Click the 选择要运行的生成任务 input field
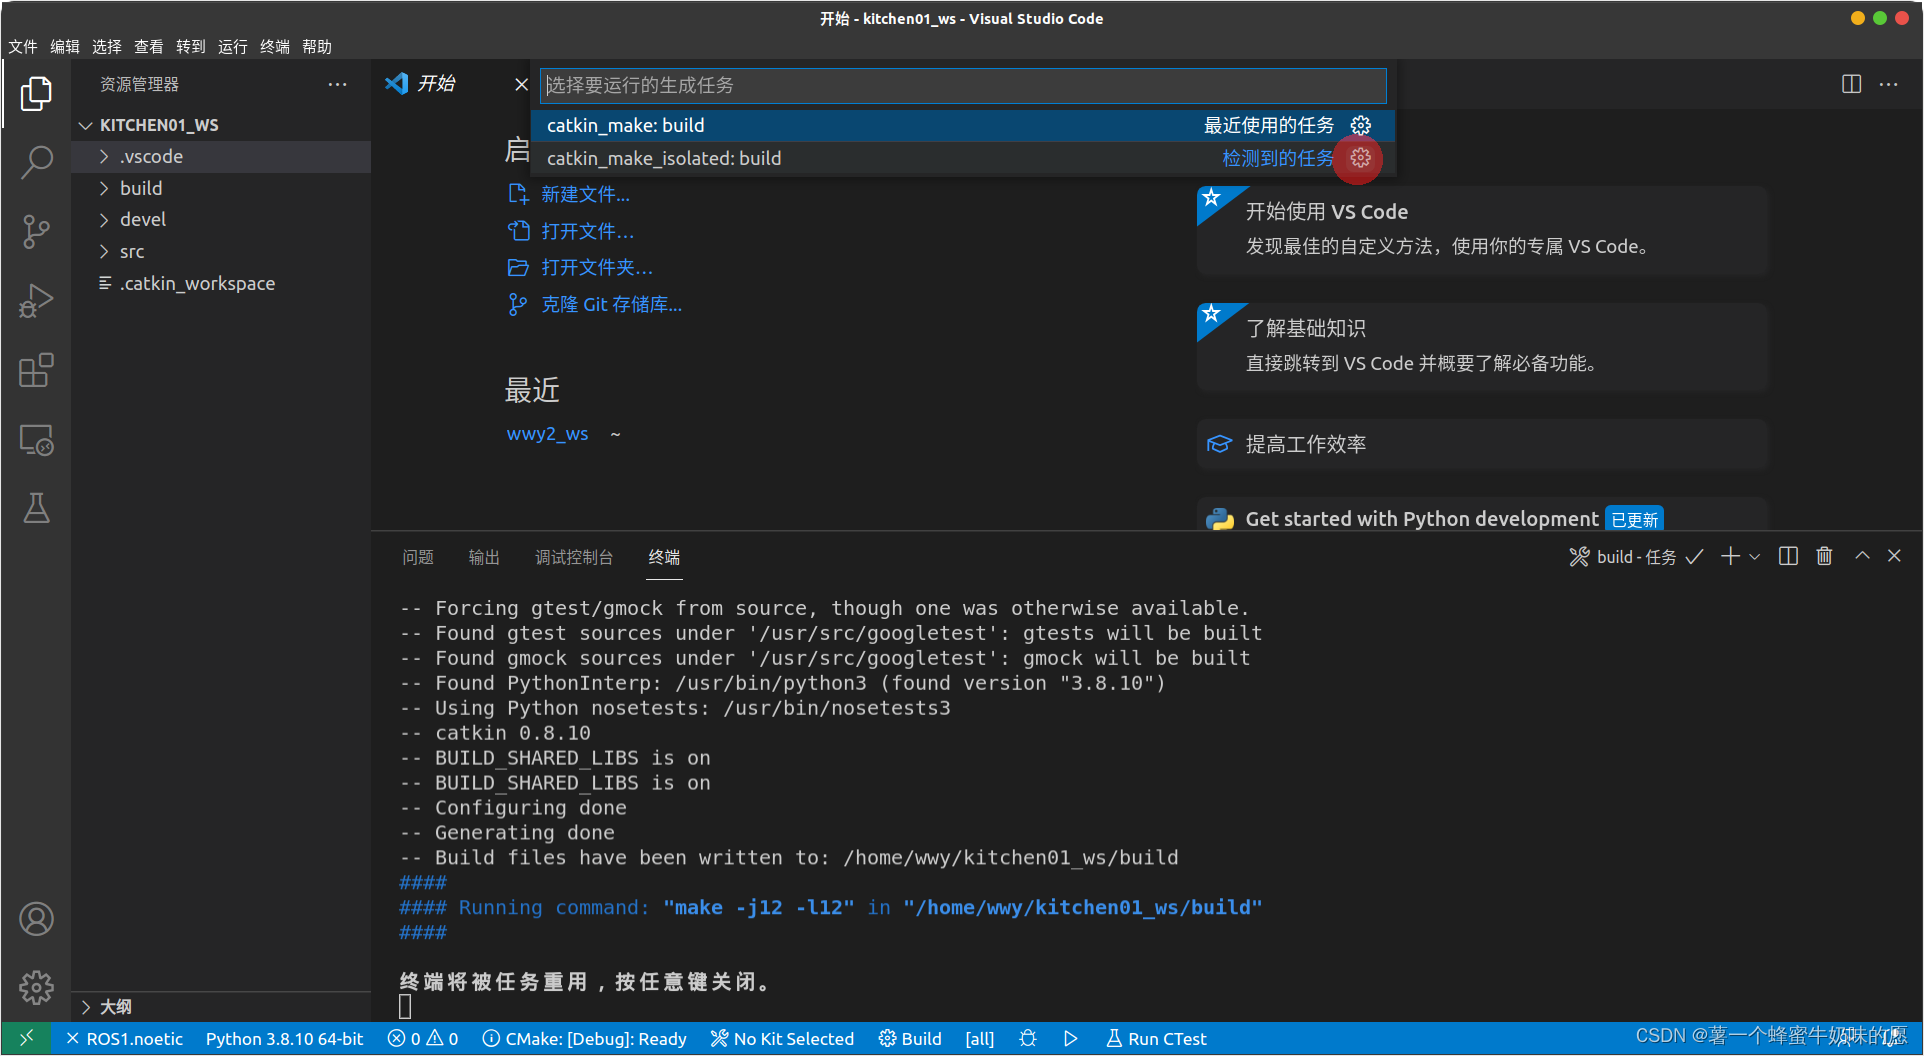1924x1056 pixels. pos(963,85)
